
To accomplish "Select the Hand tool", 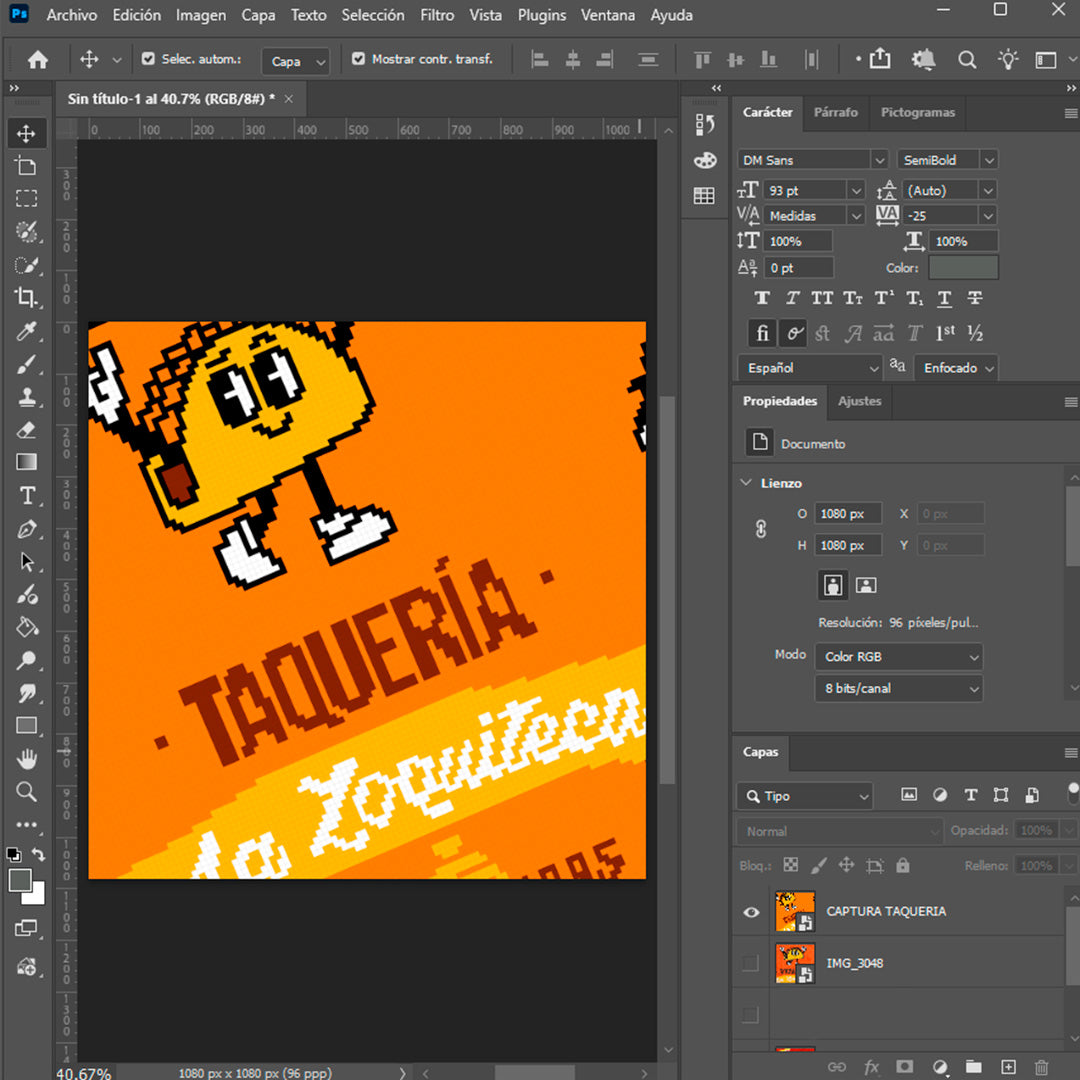I will point(26,759).
